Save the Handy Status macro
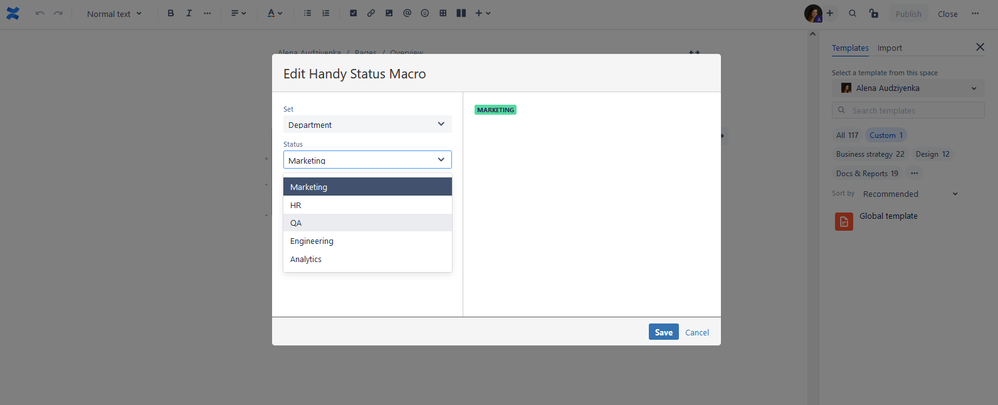 tap(663, 332)
